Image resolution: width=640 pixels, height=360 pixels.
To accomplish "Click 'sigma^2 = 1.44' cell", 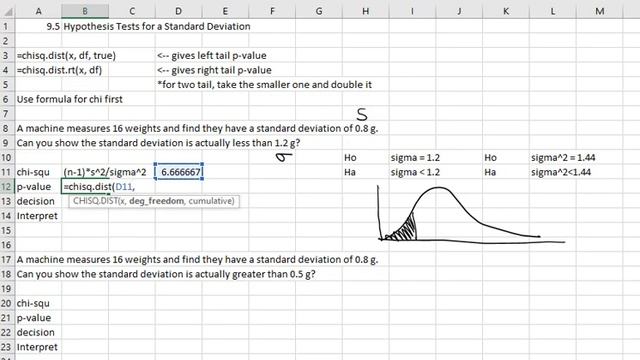I will 563,158.
